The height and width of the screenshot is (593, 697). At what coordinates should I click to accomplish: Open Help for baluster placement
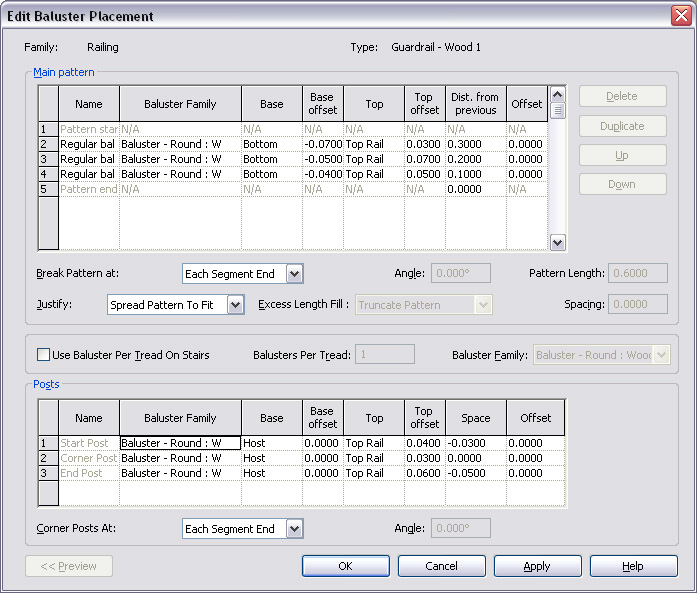tap(632, 566)
